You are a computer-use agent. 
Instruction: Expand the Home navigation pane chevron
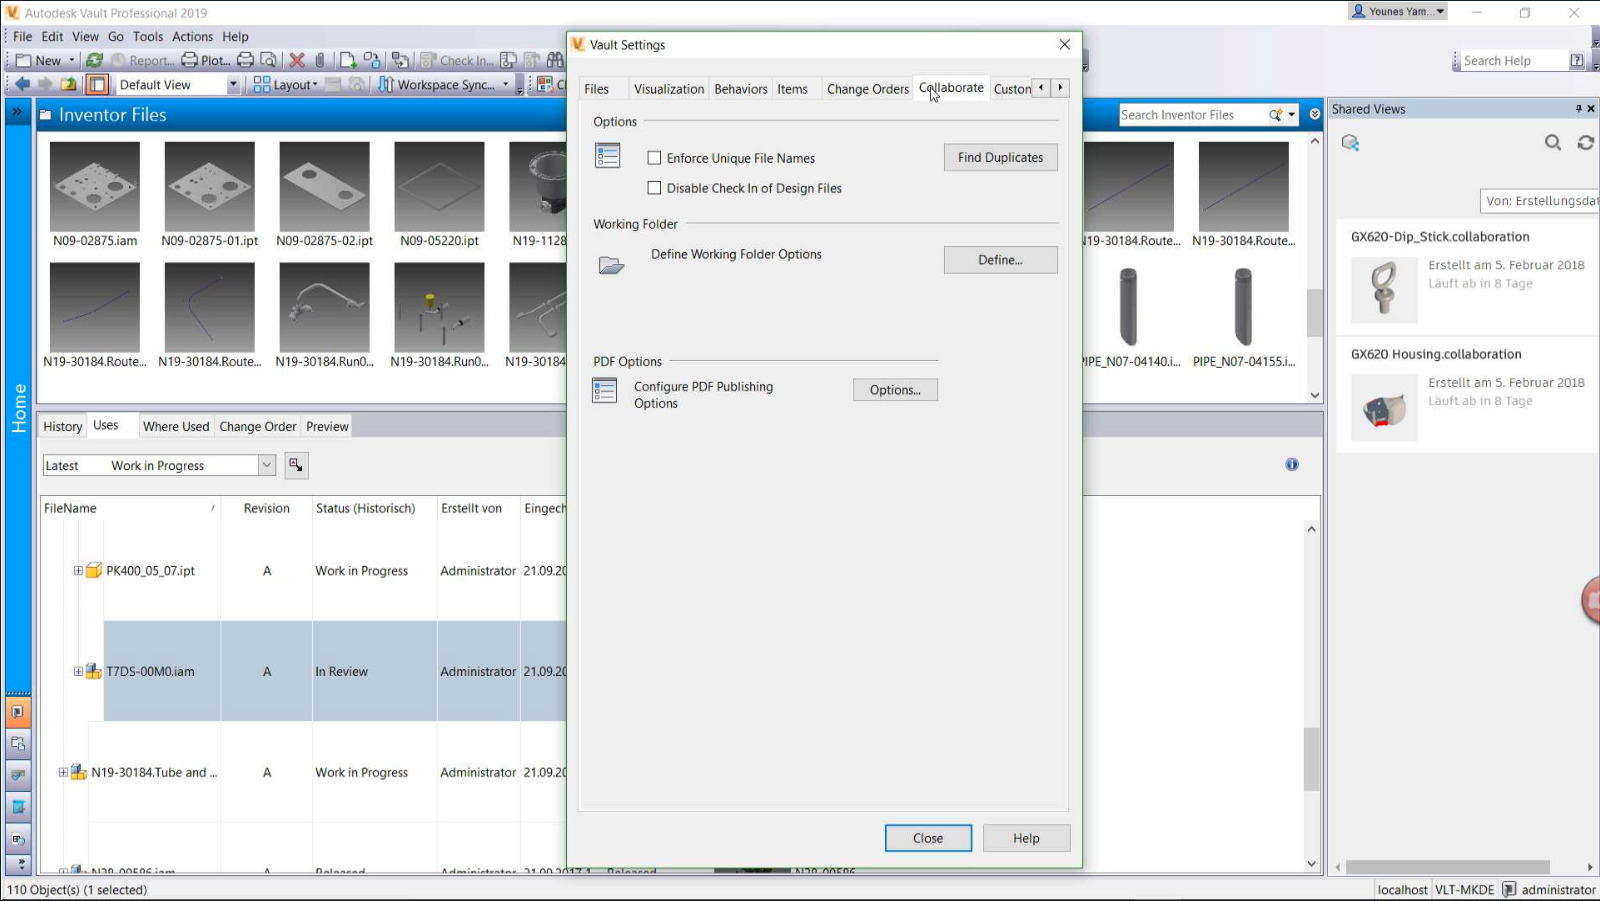[17, 113]
